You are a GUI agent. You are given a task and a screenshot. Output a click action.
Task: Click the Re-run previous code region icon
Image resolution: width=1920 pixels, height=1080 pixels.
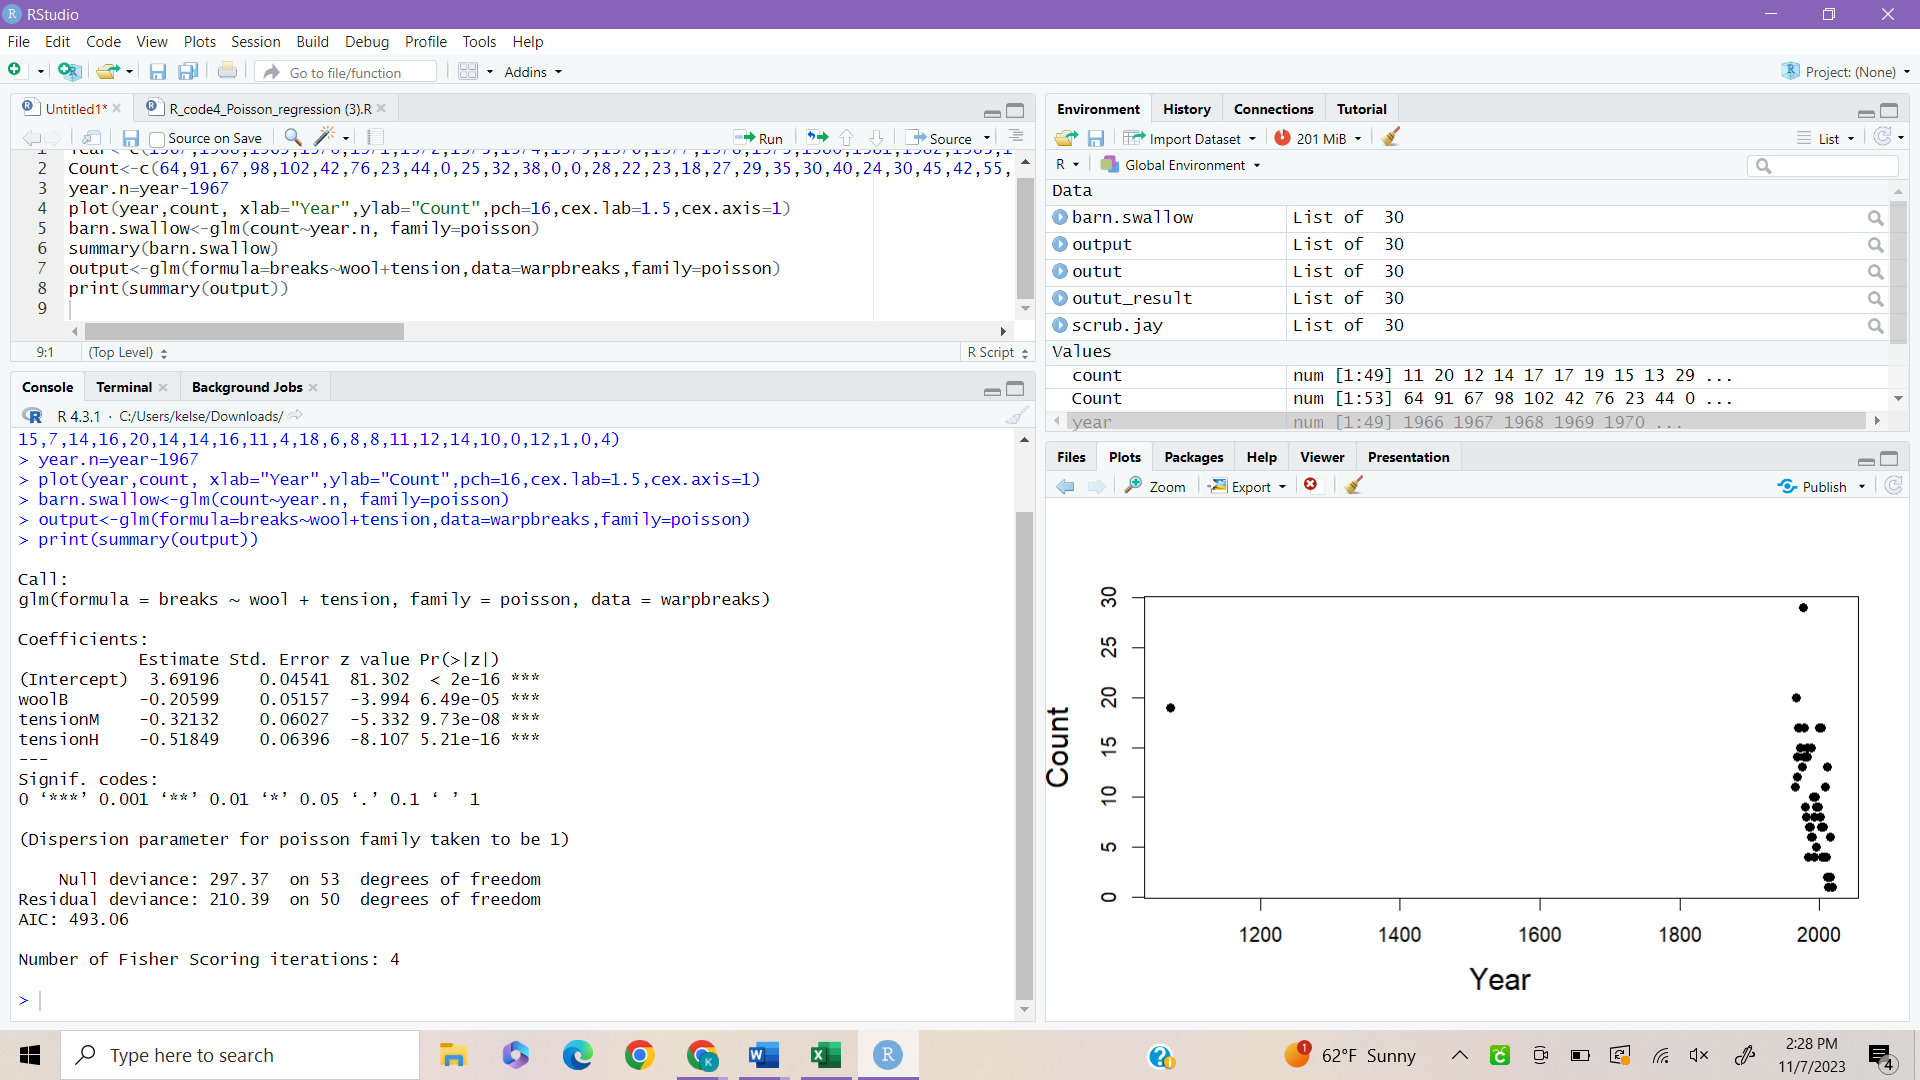[818, 137]
